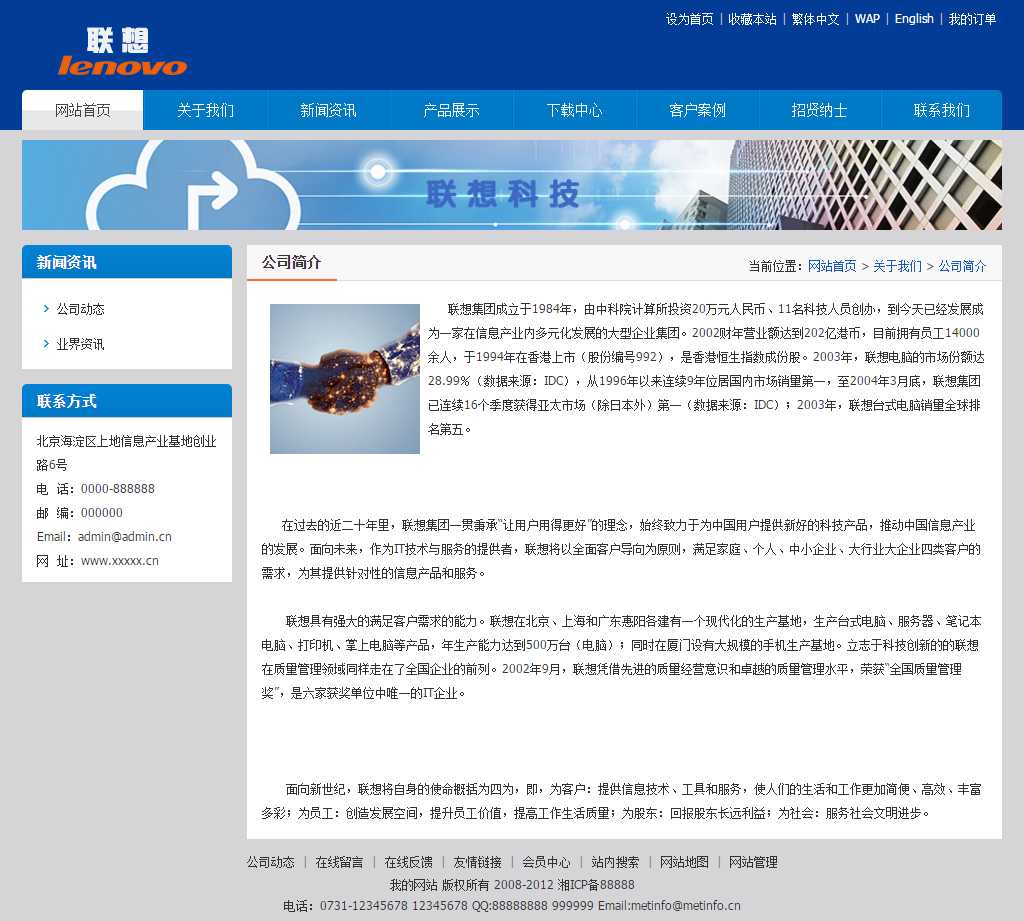Click the 繁体中文 link
The width and height of the screenshot is (1024, 921).
[x=815, y=19]
